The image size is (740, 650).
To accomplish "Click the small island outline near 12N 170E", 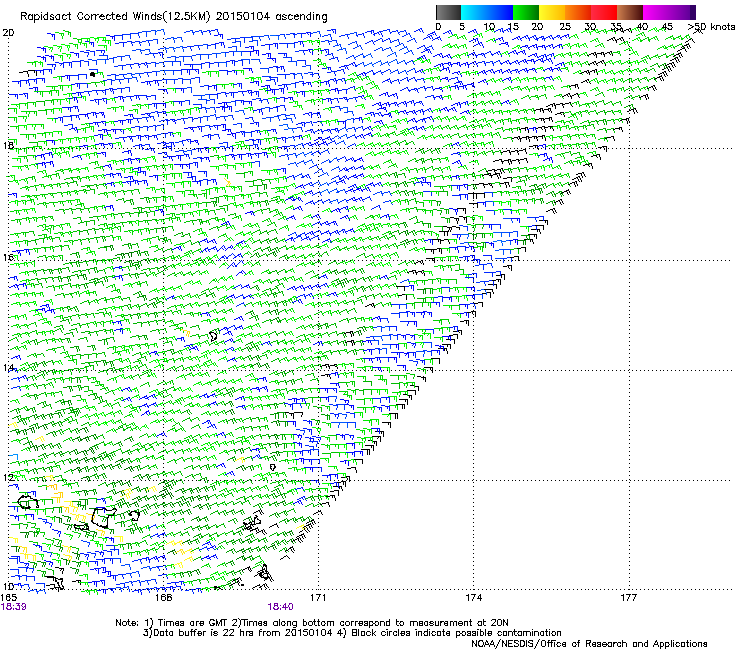I will [273, 467].
